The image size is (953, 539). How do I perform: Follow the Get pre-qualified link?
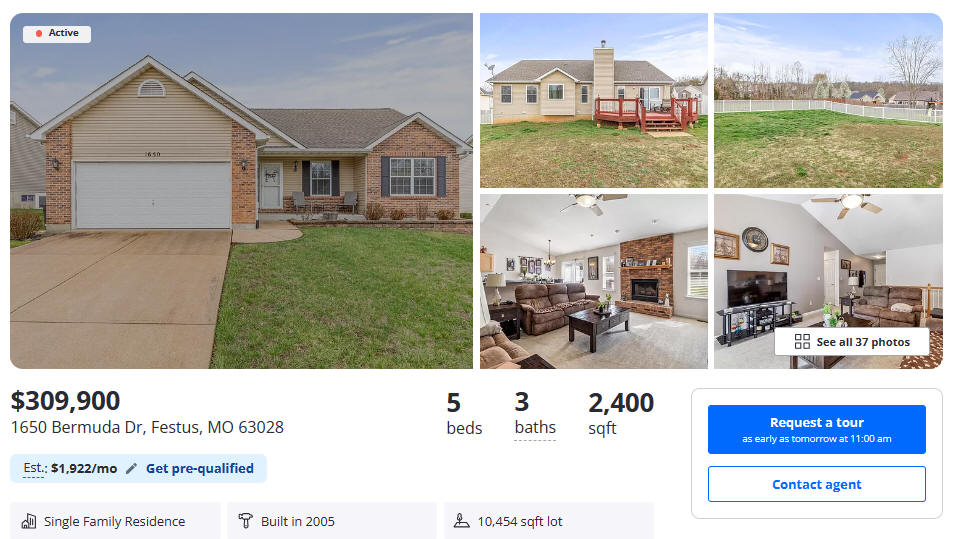(x=200, y=469)
